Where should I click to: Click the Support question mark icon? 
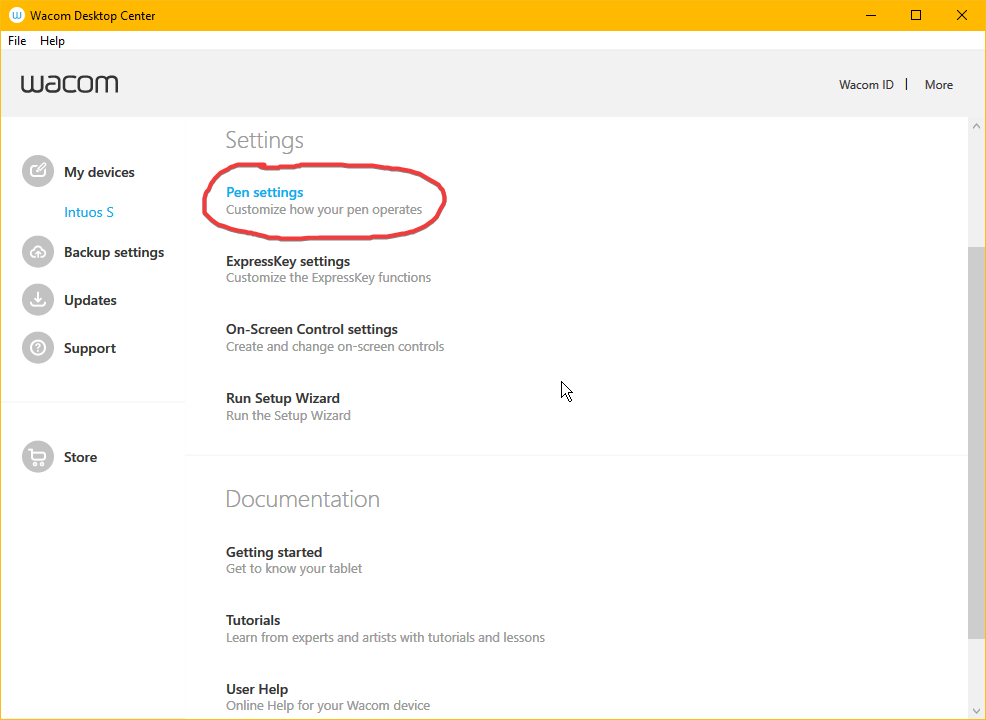pyautogui.click(x=38, y=348)
